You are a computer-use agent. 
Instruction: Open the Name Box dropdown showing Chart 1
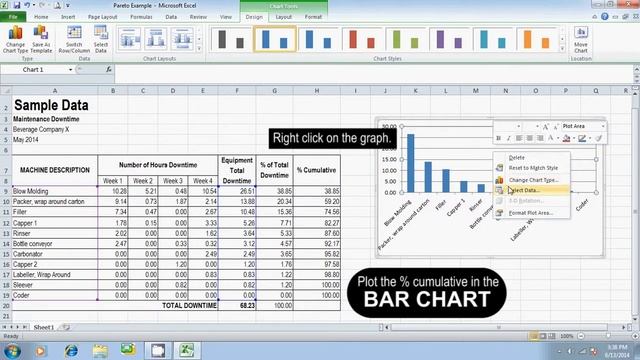[x=70, y=69]
